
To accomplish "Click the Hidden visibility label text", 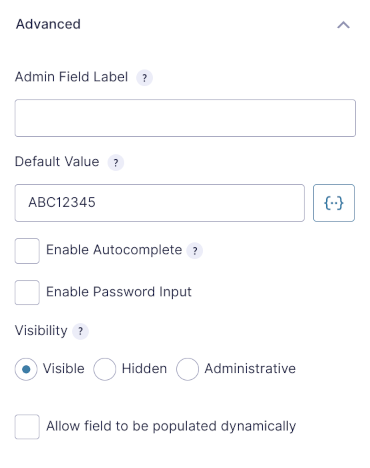I will pyautogui.click(x=144, y=369).
